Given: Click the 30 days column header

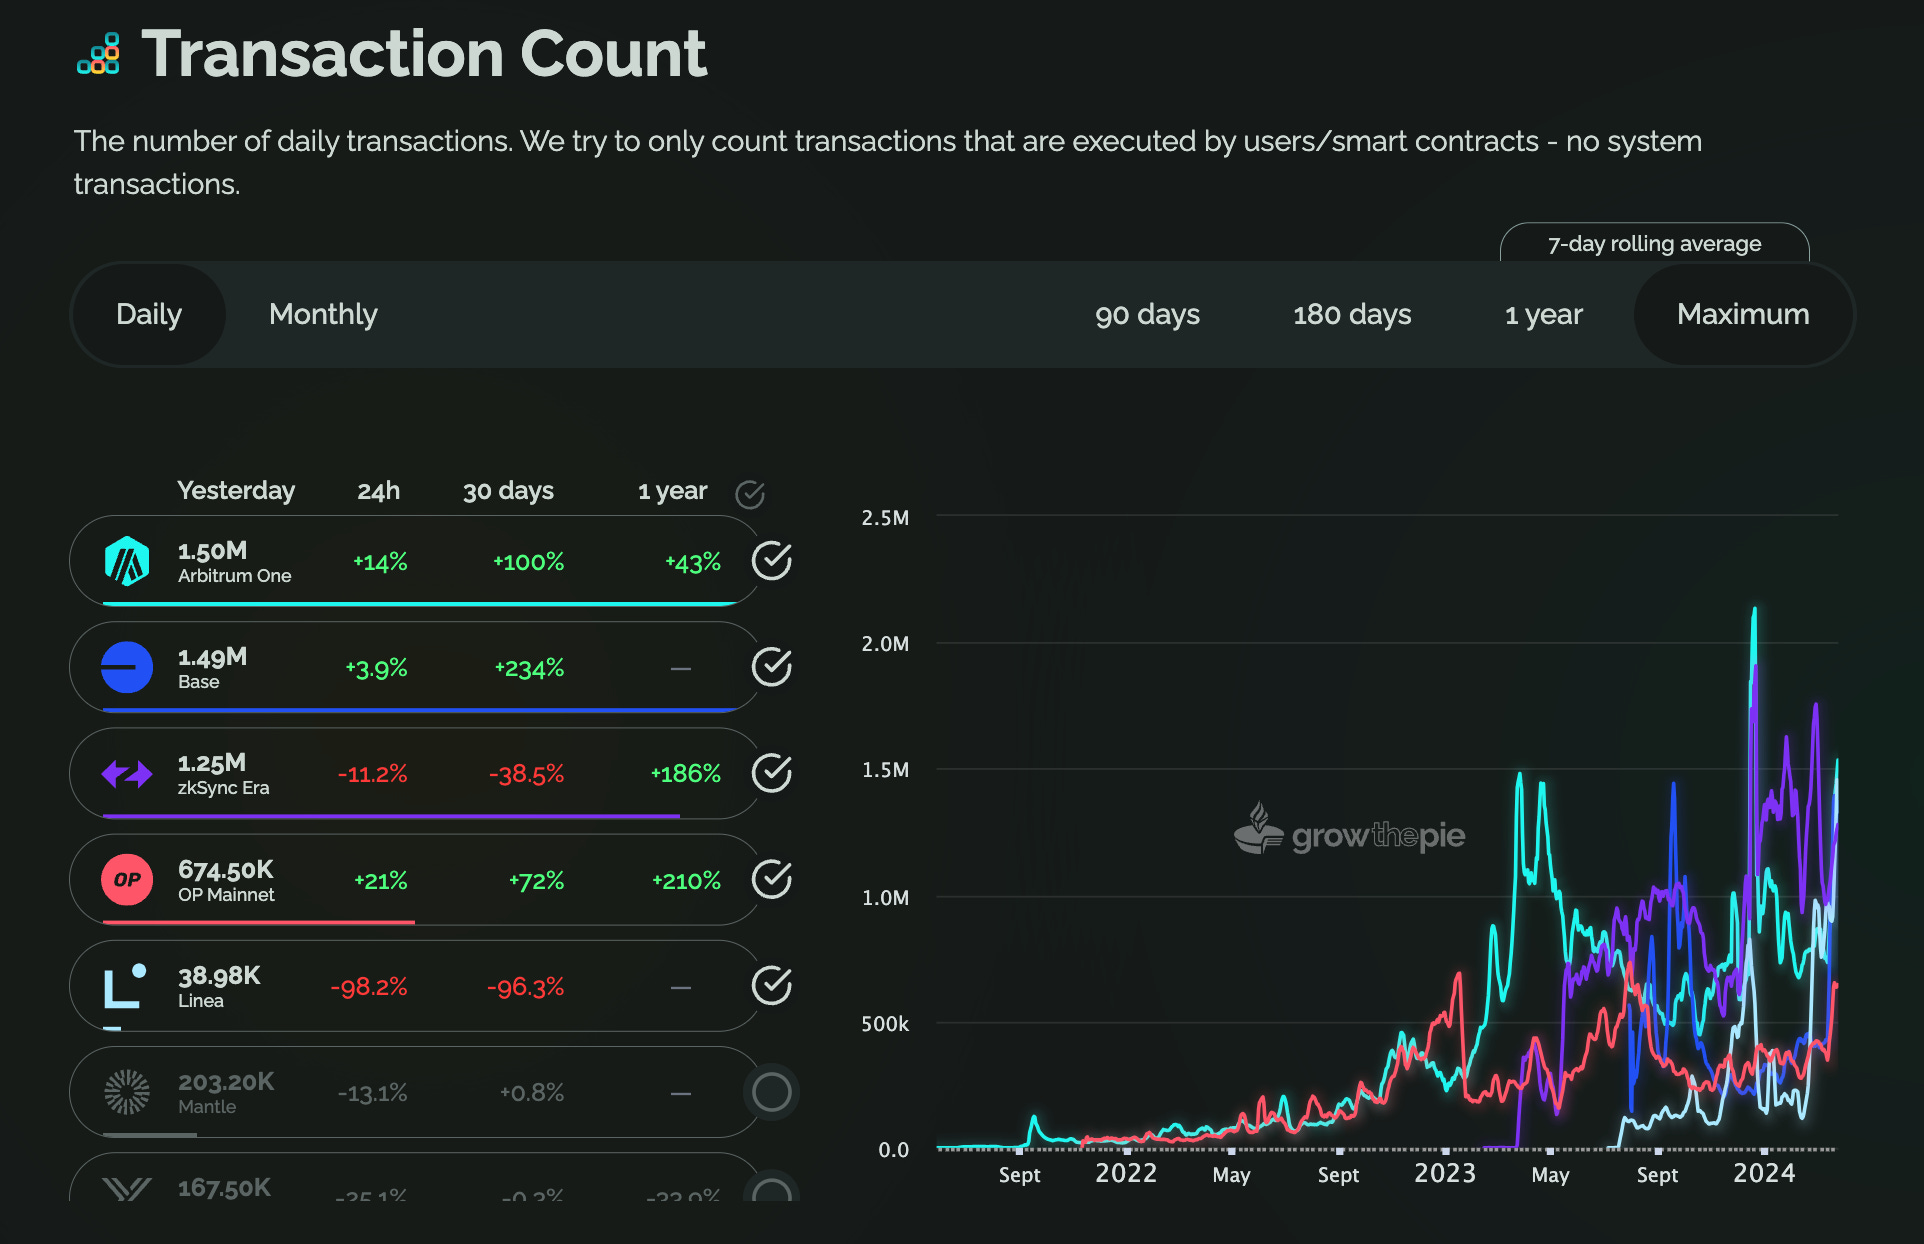Looking at the screenshot, I should coord(508,491).
